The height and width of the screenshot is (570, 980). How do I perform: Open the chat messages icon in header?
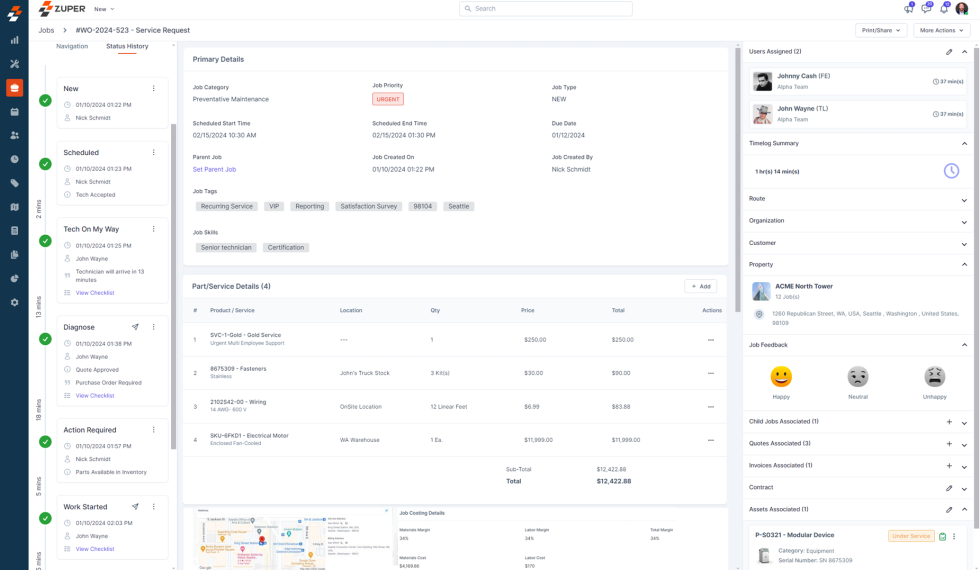pyautogui.click(x=925, y=9)
